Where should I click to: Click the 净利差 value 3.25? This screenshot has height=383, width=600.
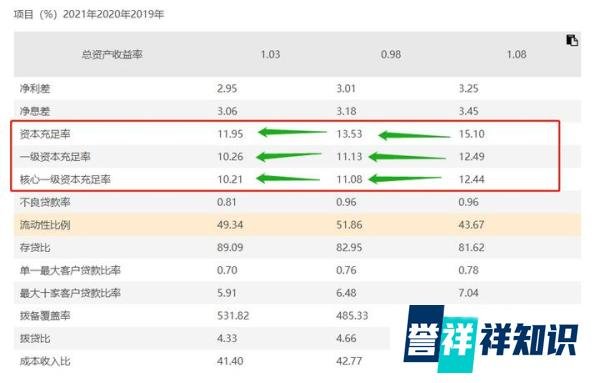click(469, 89)
